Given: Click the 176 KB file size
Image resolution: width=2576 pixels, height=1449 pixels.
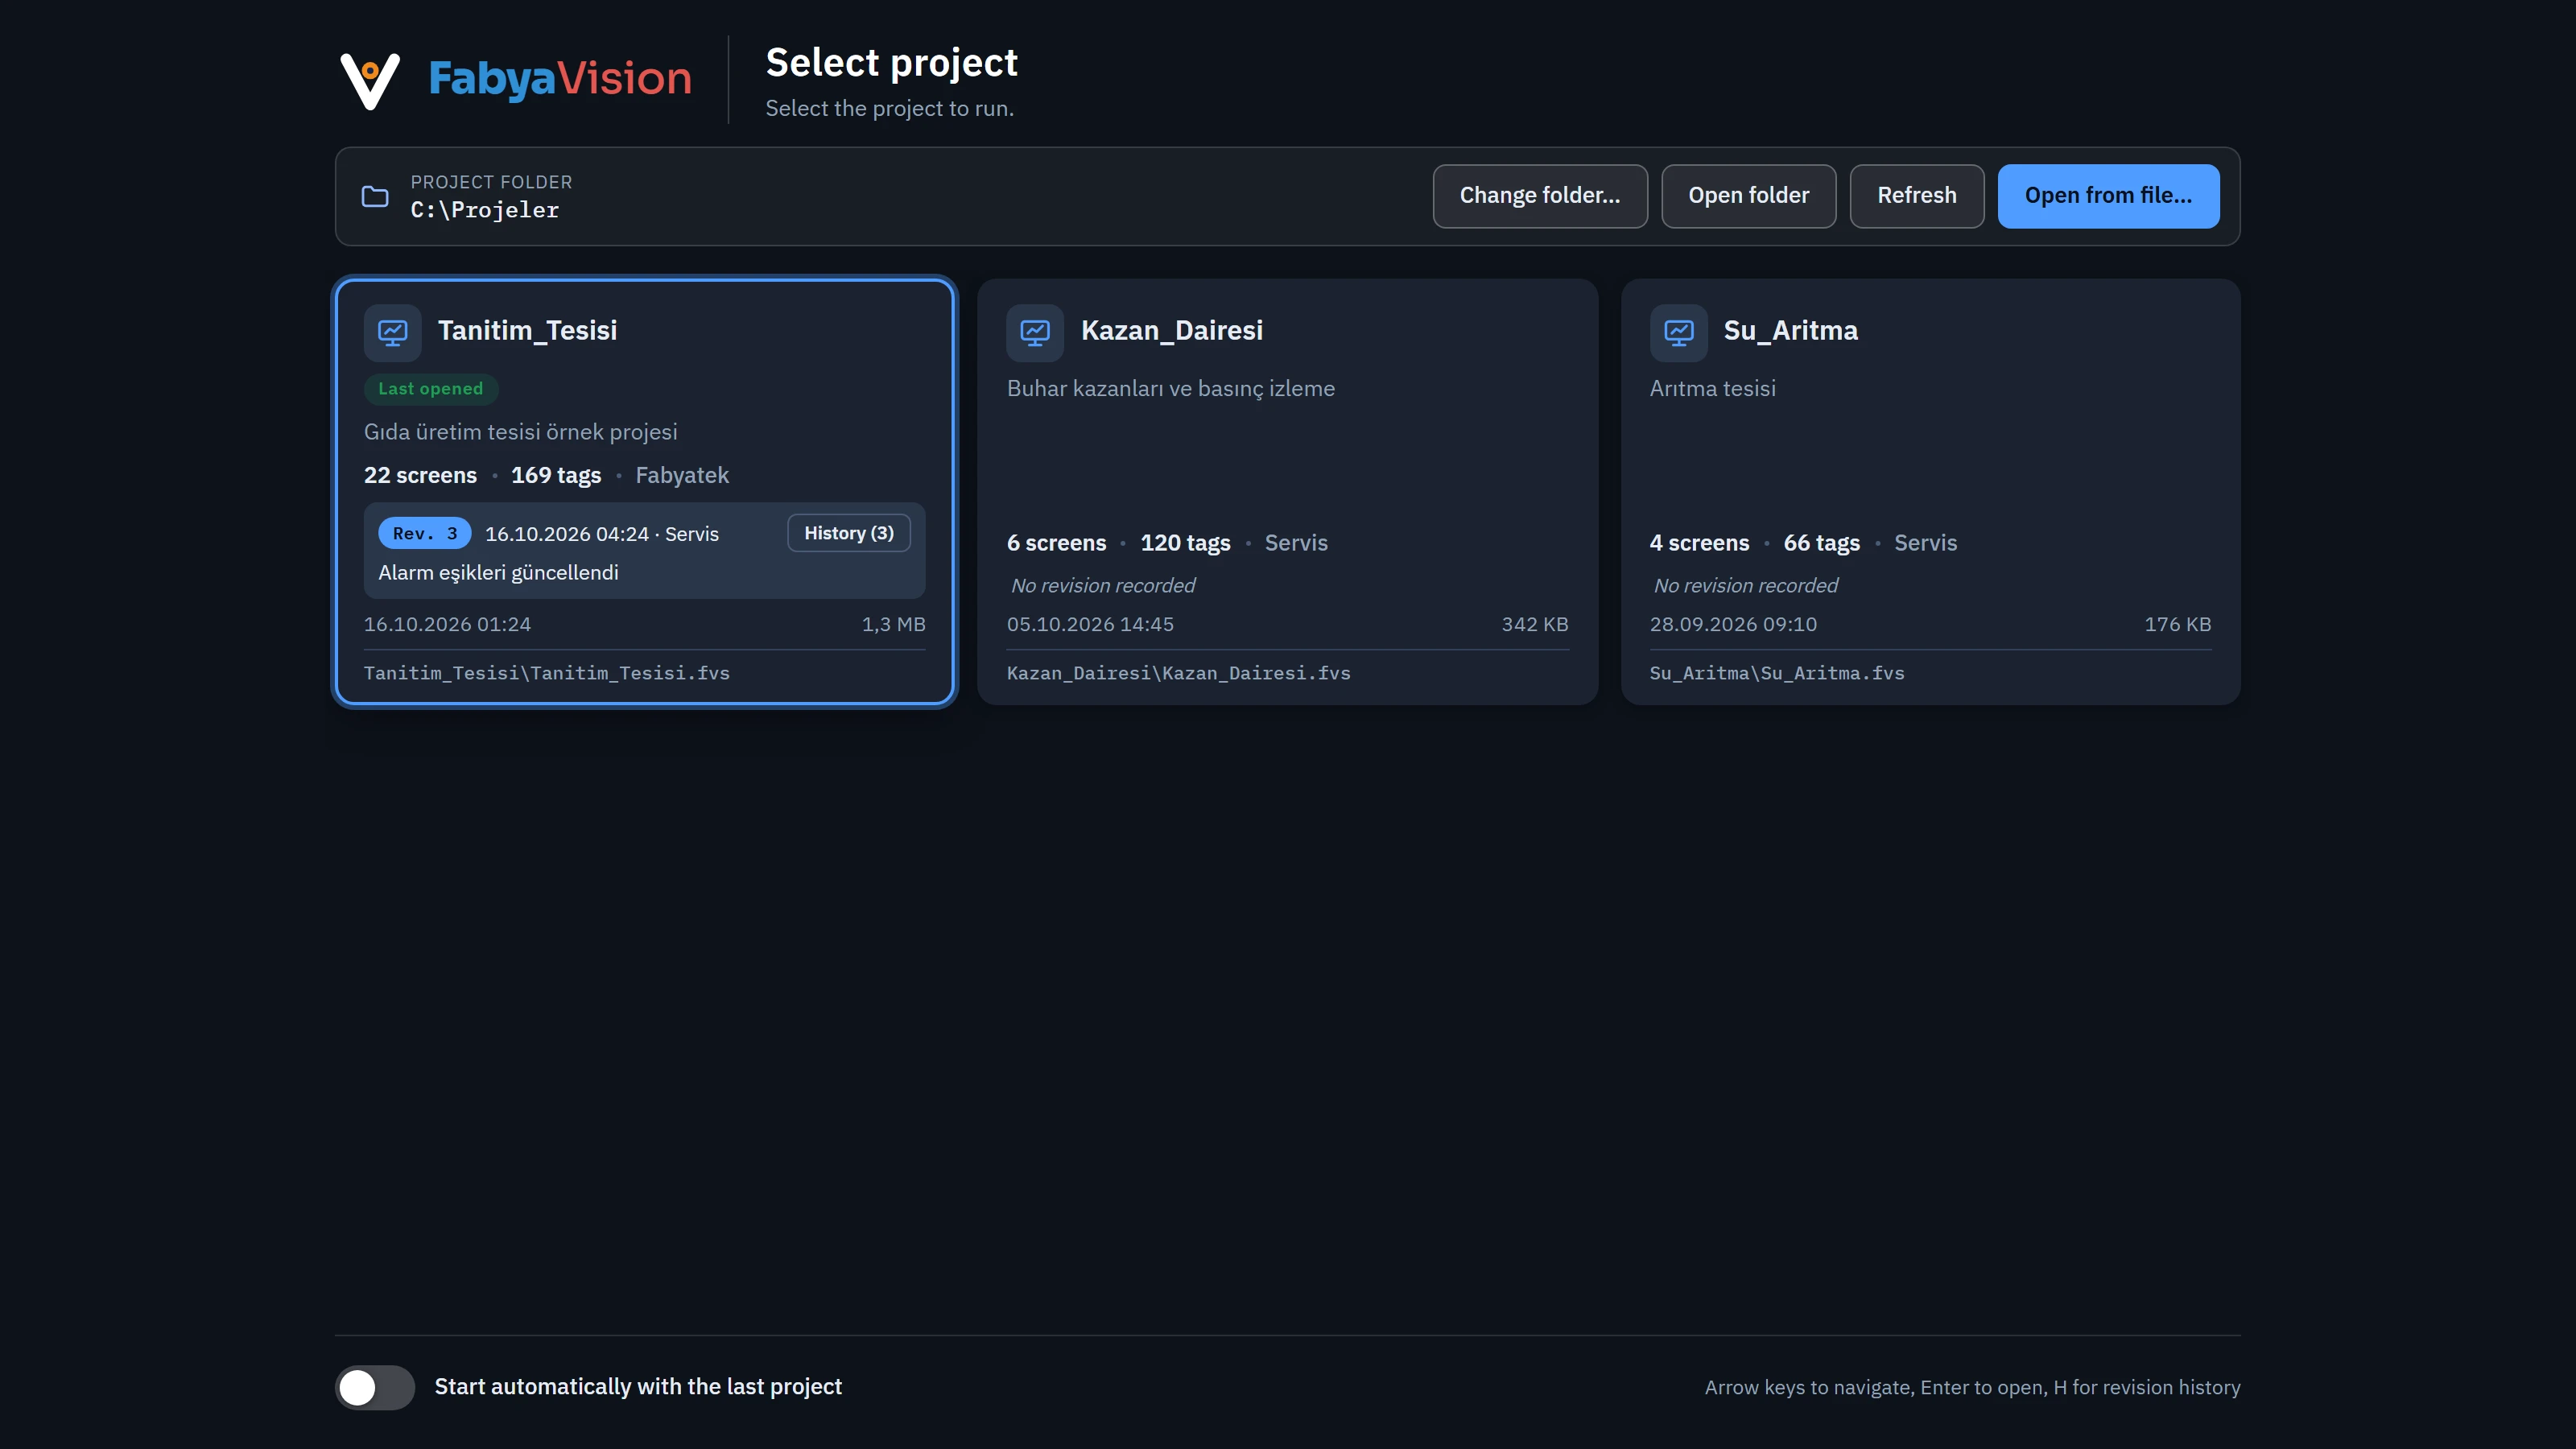Looking at the screenshot, I should (2178, 625).
